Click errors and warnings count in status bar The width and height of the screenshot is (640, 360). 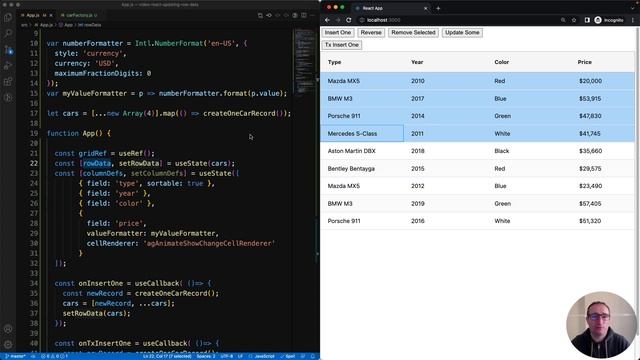coord(54,356)
